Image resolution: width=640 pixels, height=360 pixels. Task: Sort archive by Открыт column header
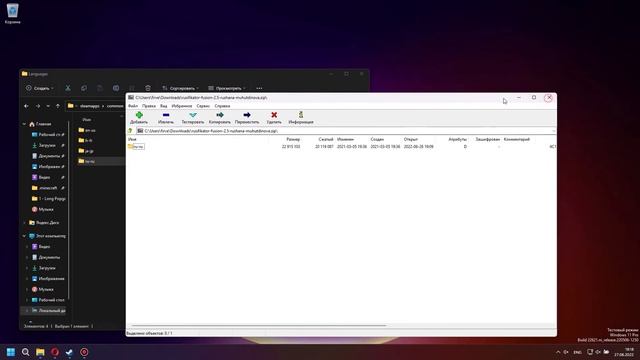(x=411, y=139)
